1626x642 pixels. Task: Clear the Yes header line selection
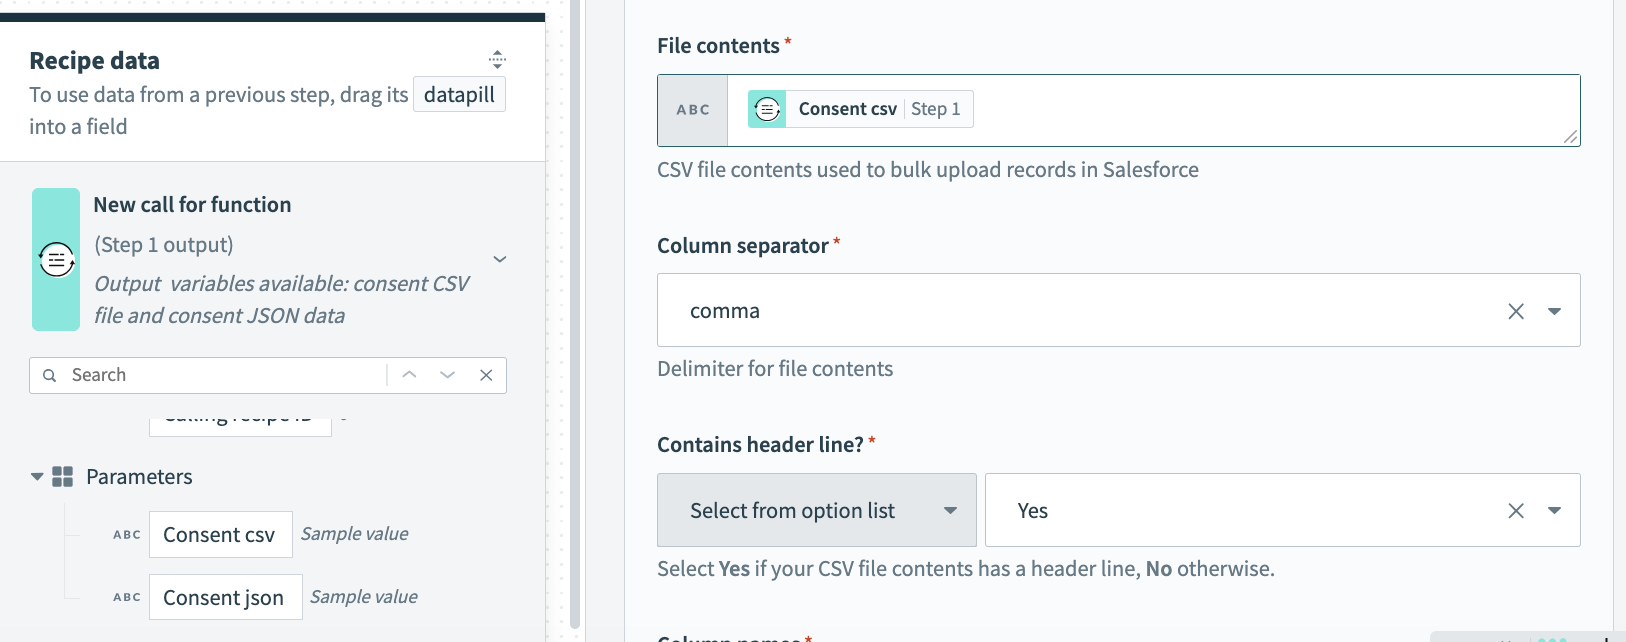pos(1516,511)
